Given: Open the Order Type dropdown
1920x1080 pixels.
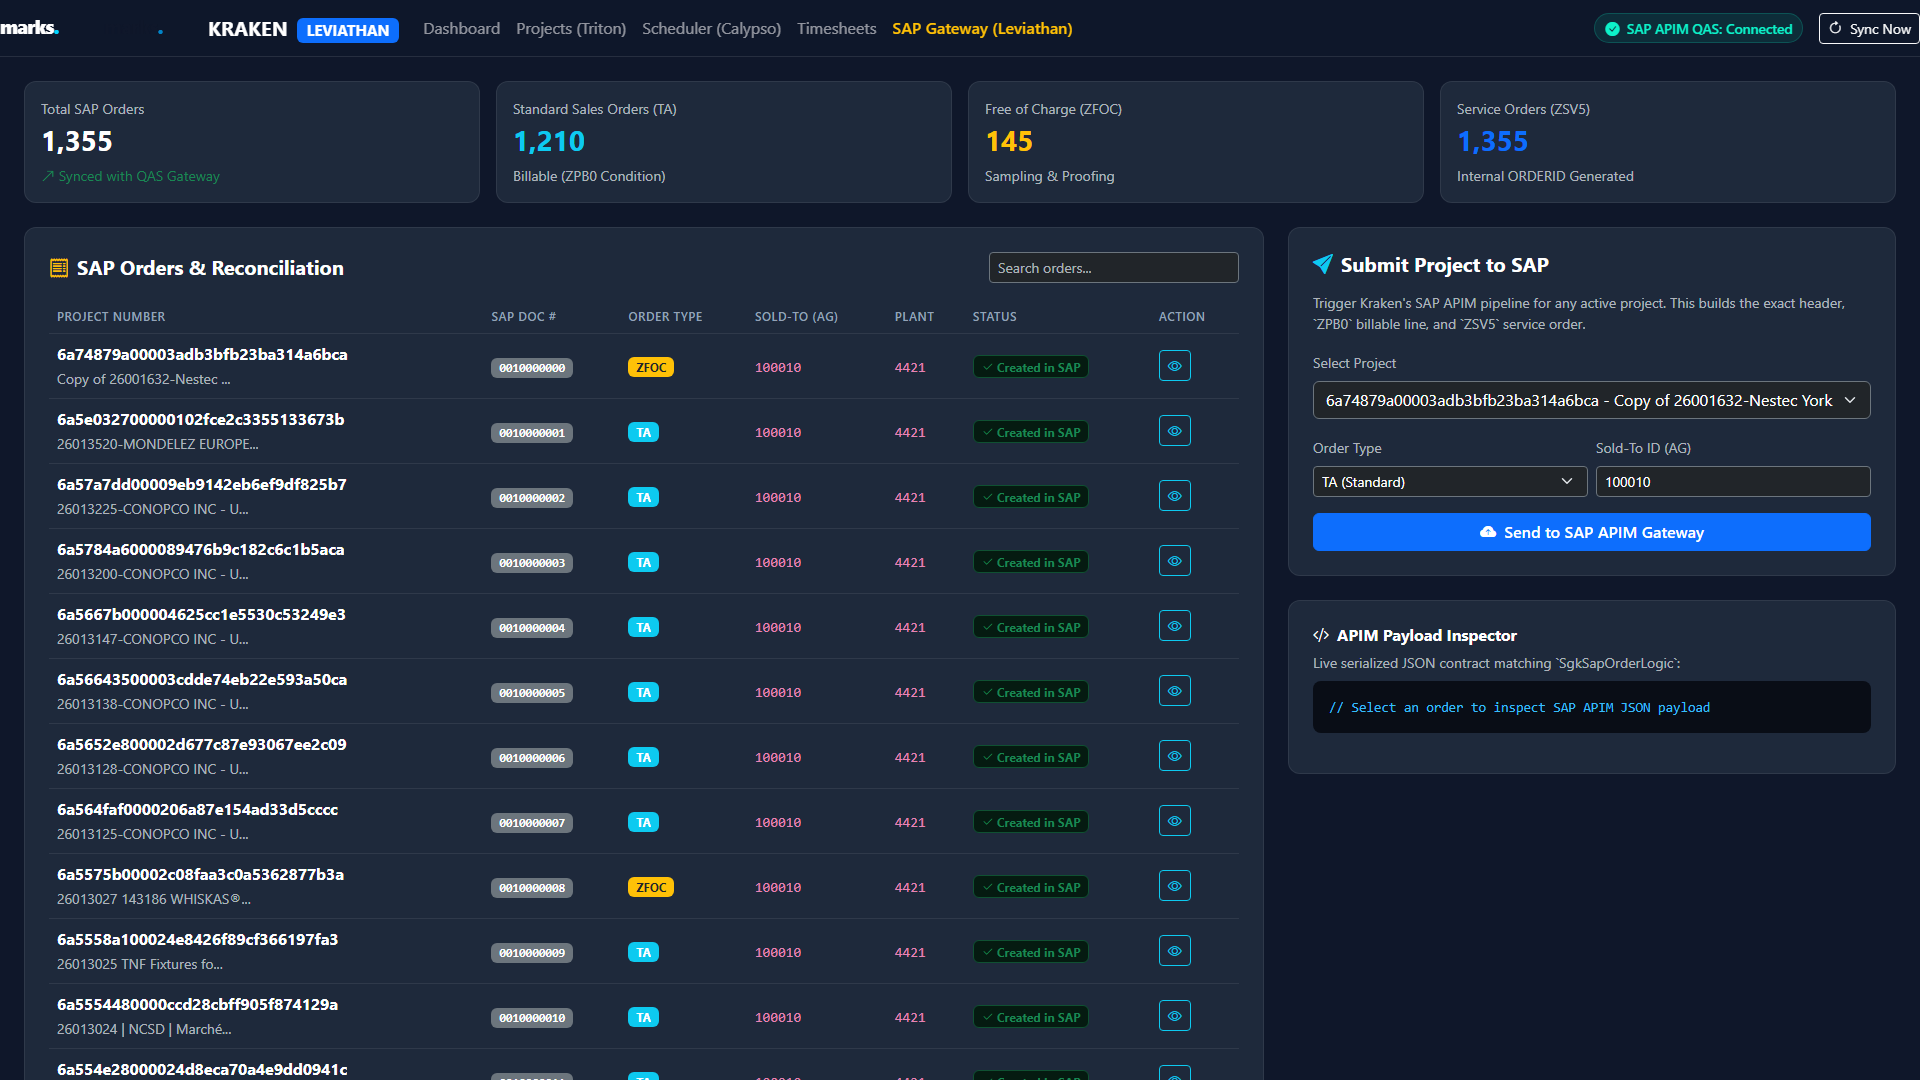Looking at the screenshot, I should (x=1449, y=482).
